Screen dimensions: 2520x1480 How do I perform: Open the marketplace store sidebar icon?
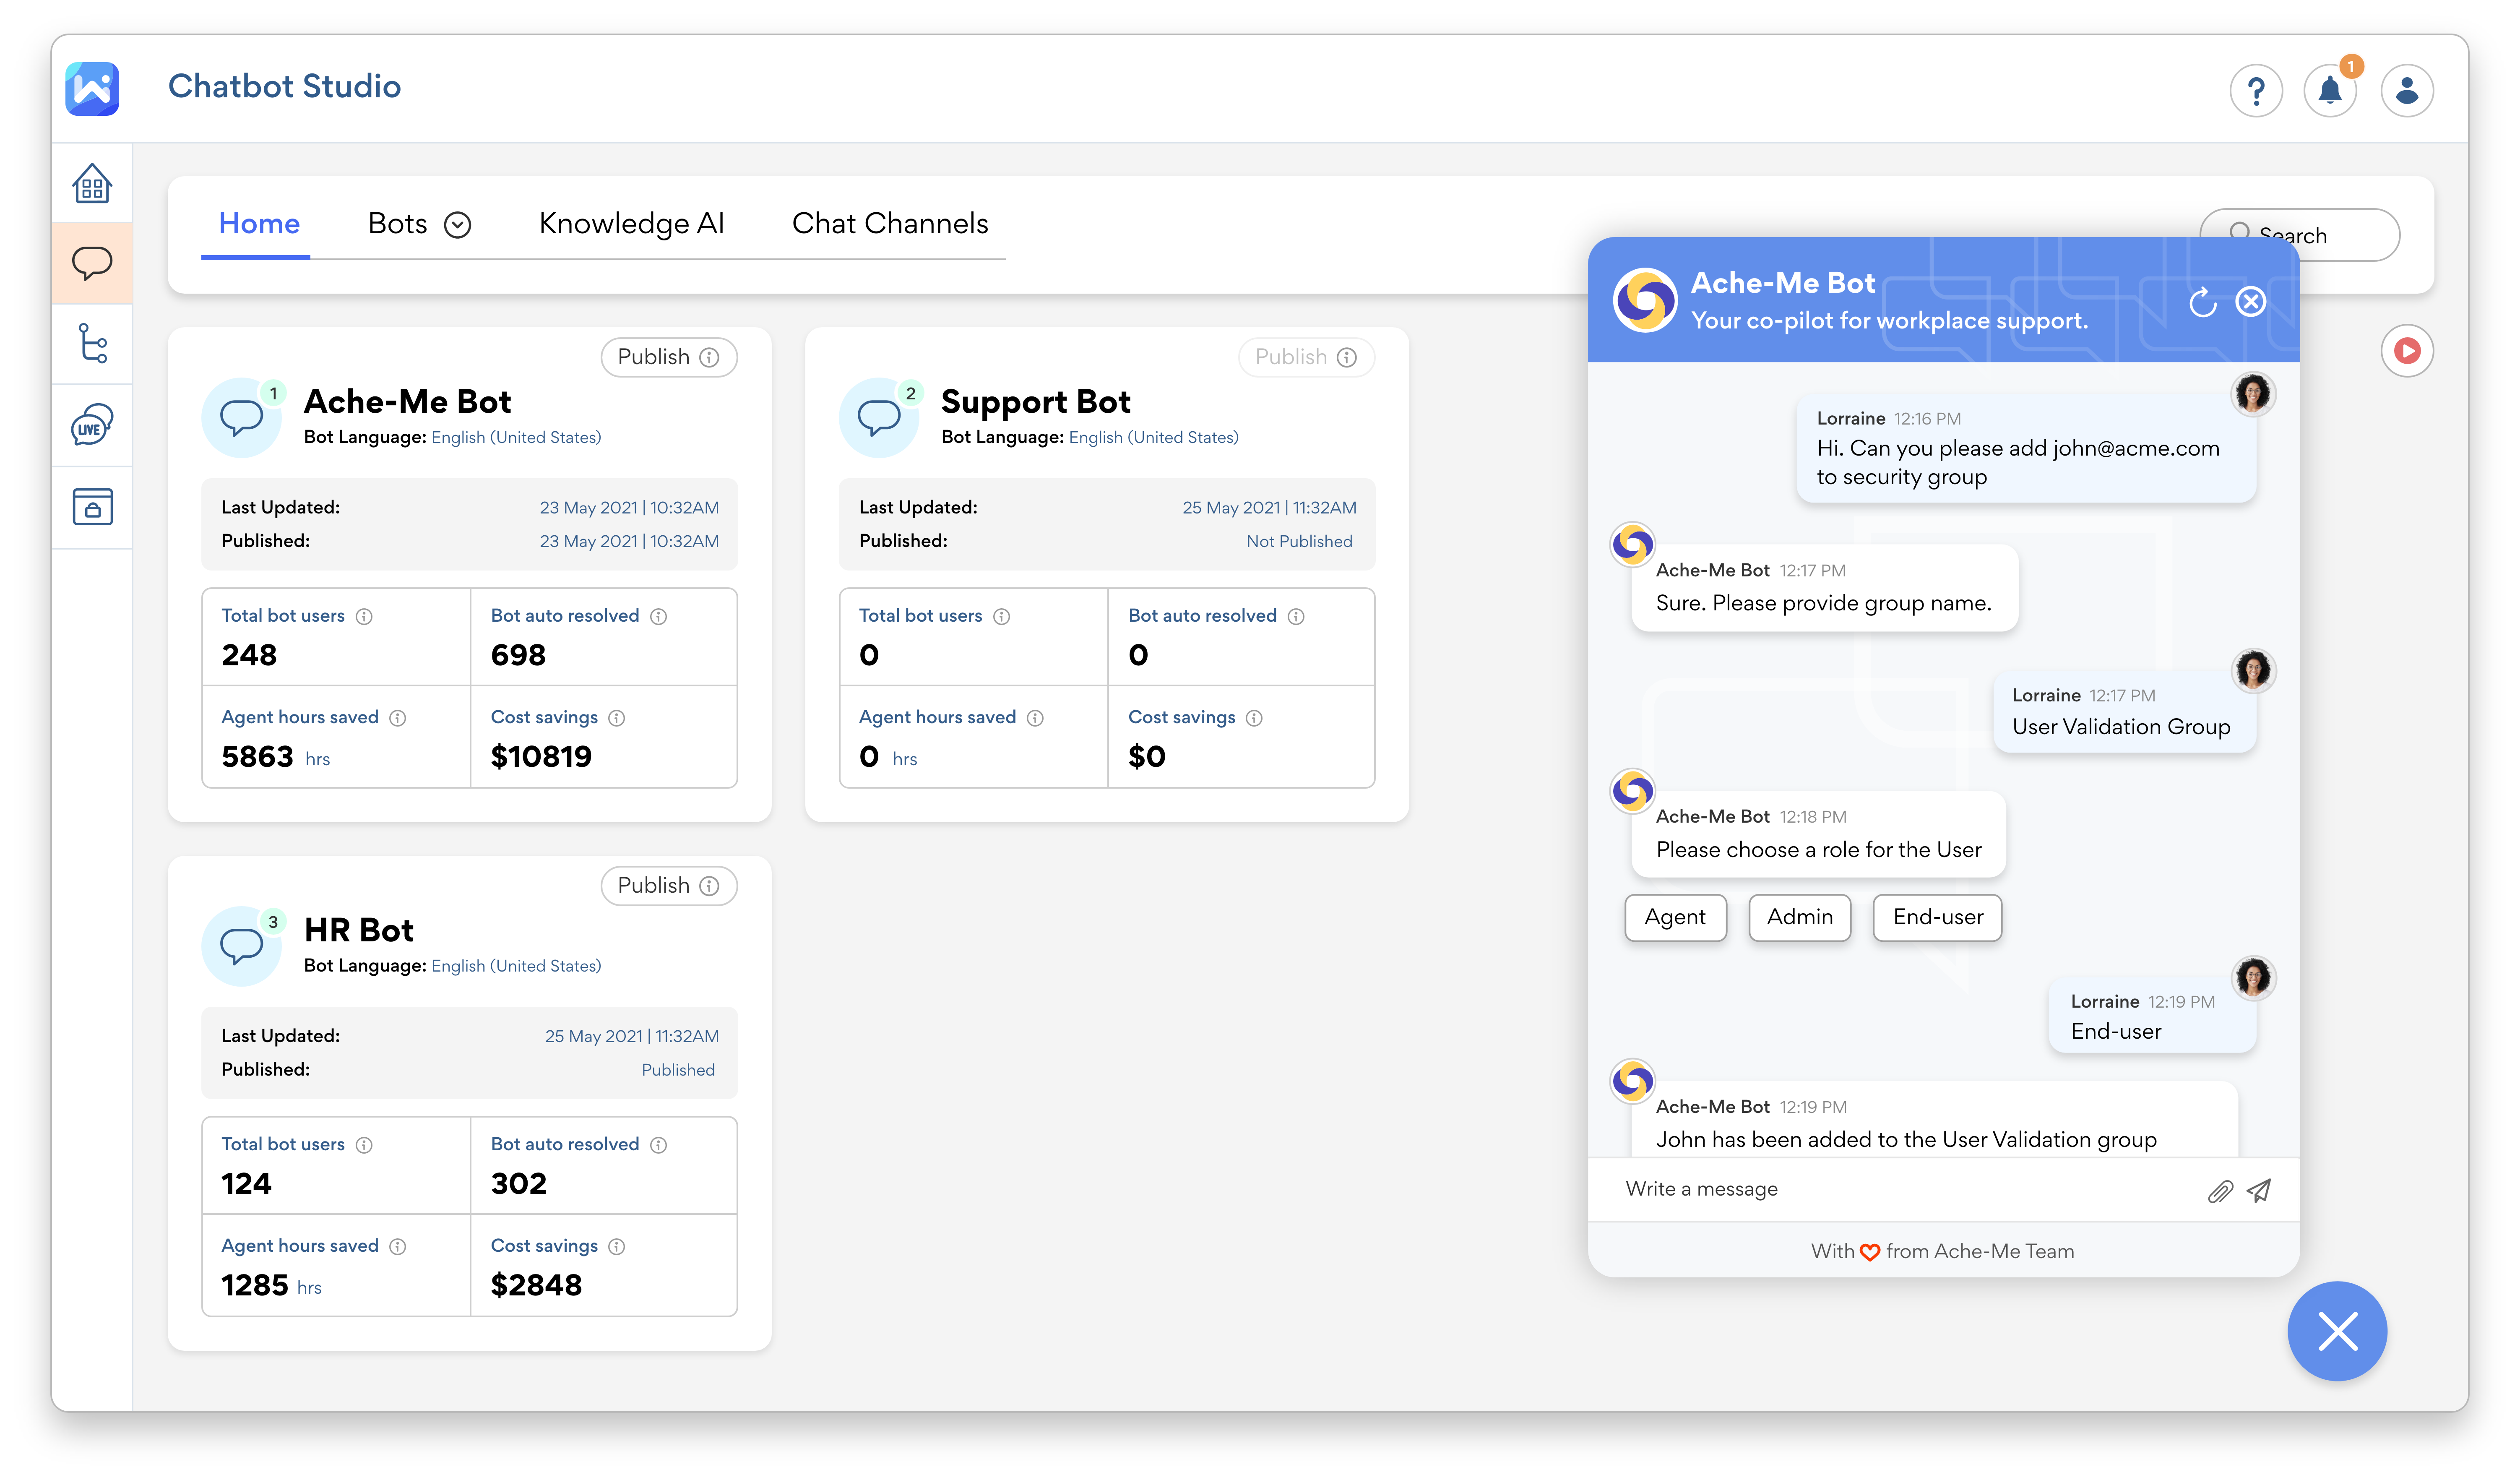click(x=92, y=507)
